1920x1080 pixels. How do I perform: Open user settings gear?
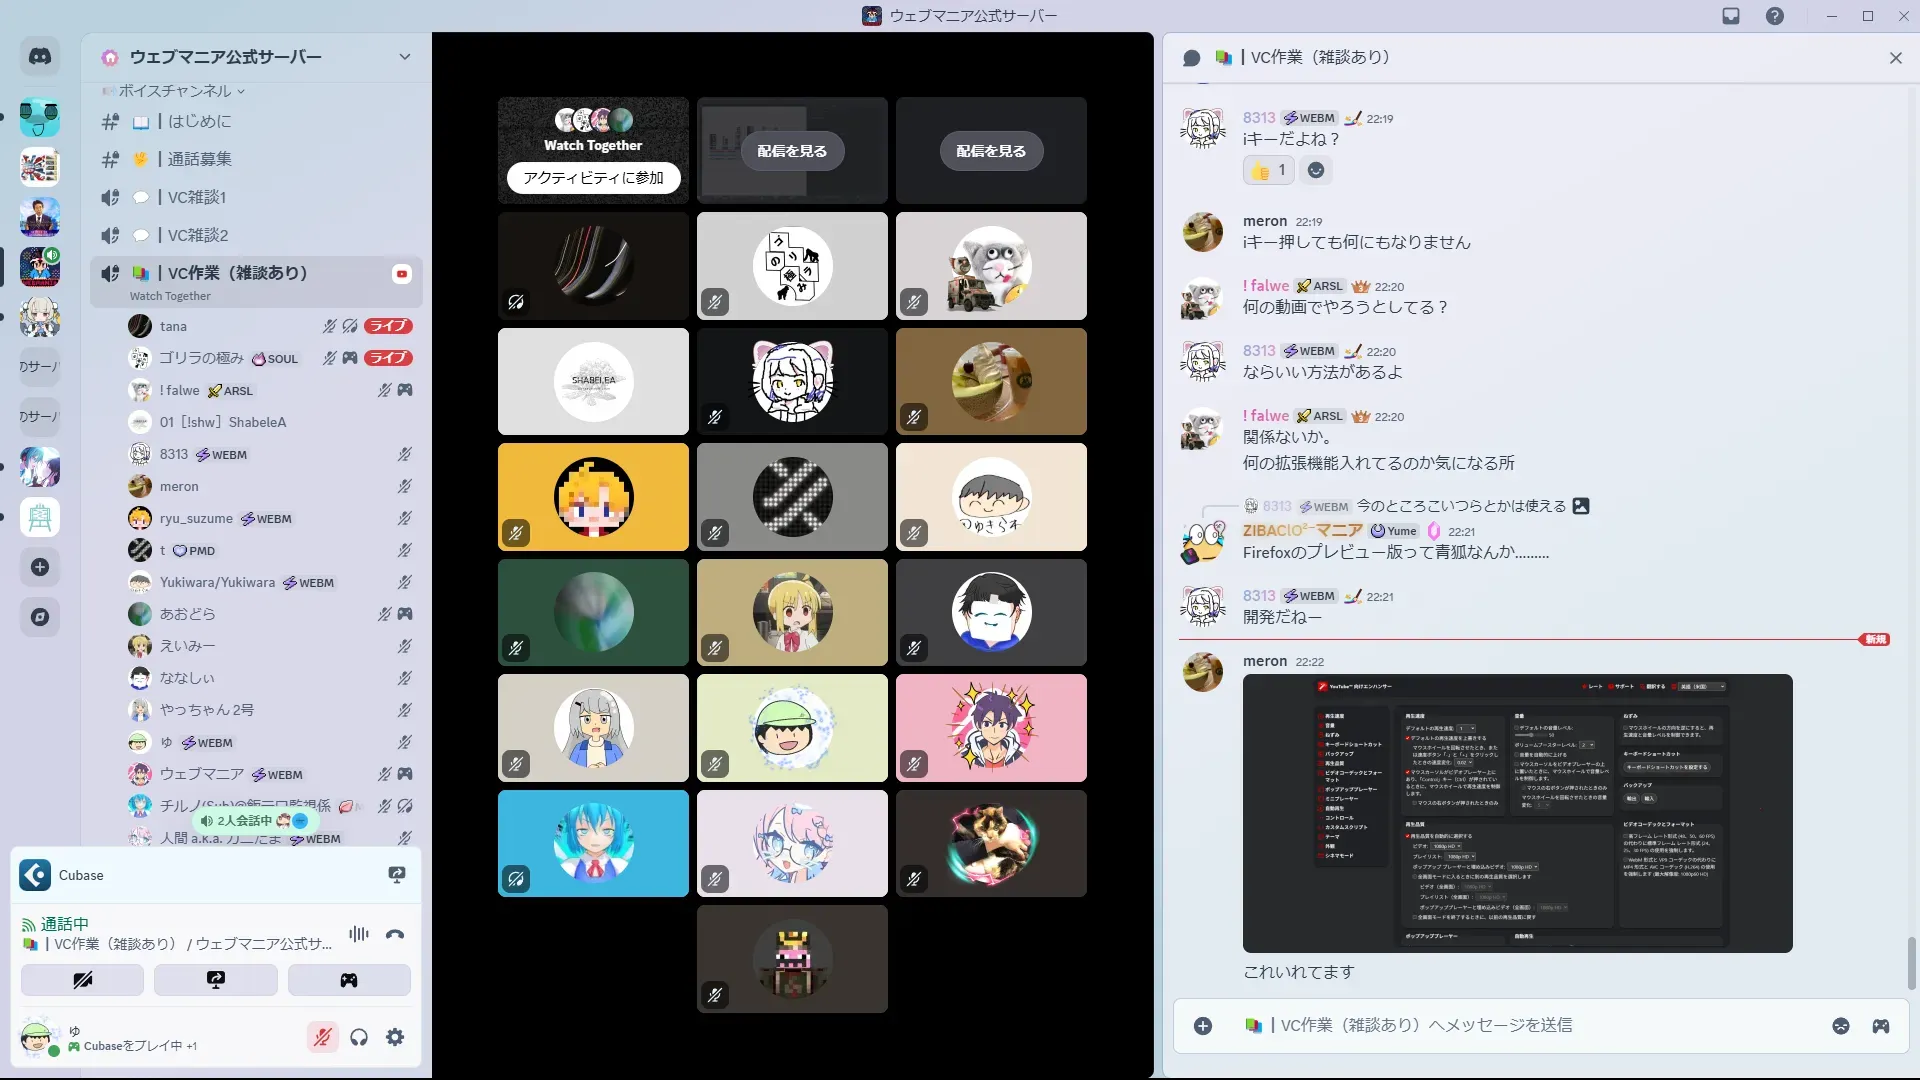click(x=395, y=1038)
